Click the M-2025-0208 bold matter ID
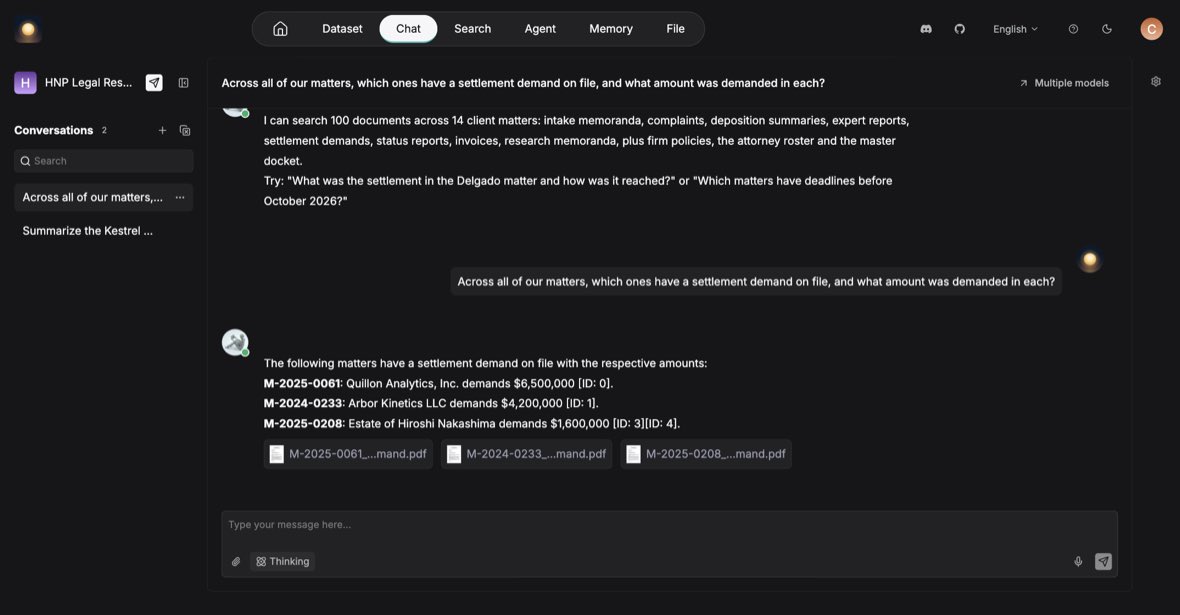This screenshot has height=615, width=1180. pyautogui.click(x=303, y=424)
